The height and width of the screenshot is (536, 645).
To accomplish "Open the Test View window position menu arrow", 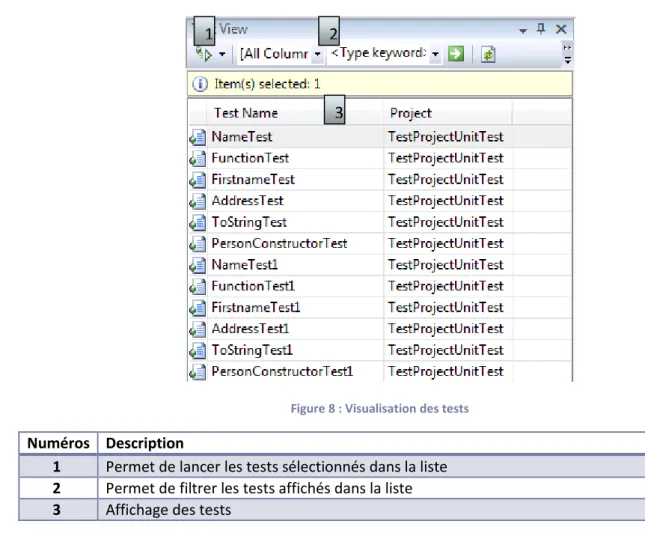I will (x=523, y=30).
